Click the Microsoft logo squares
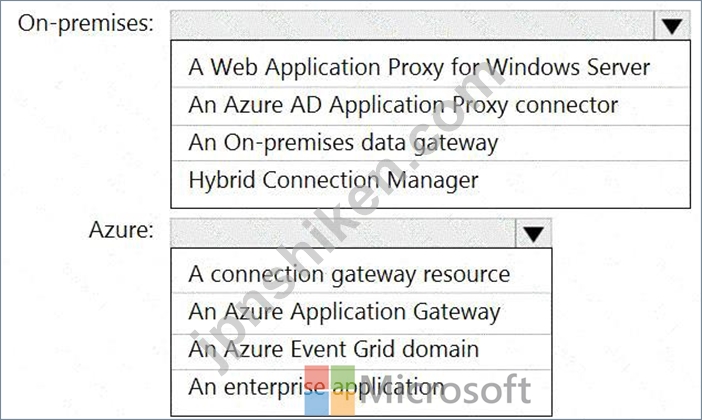This screenshot has height=420, width=702. [x=330, y=390]
